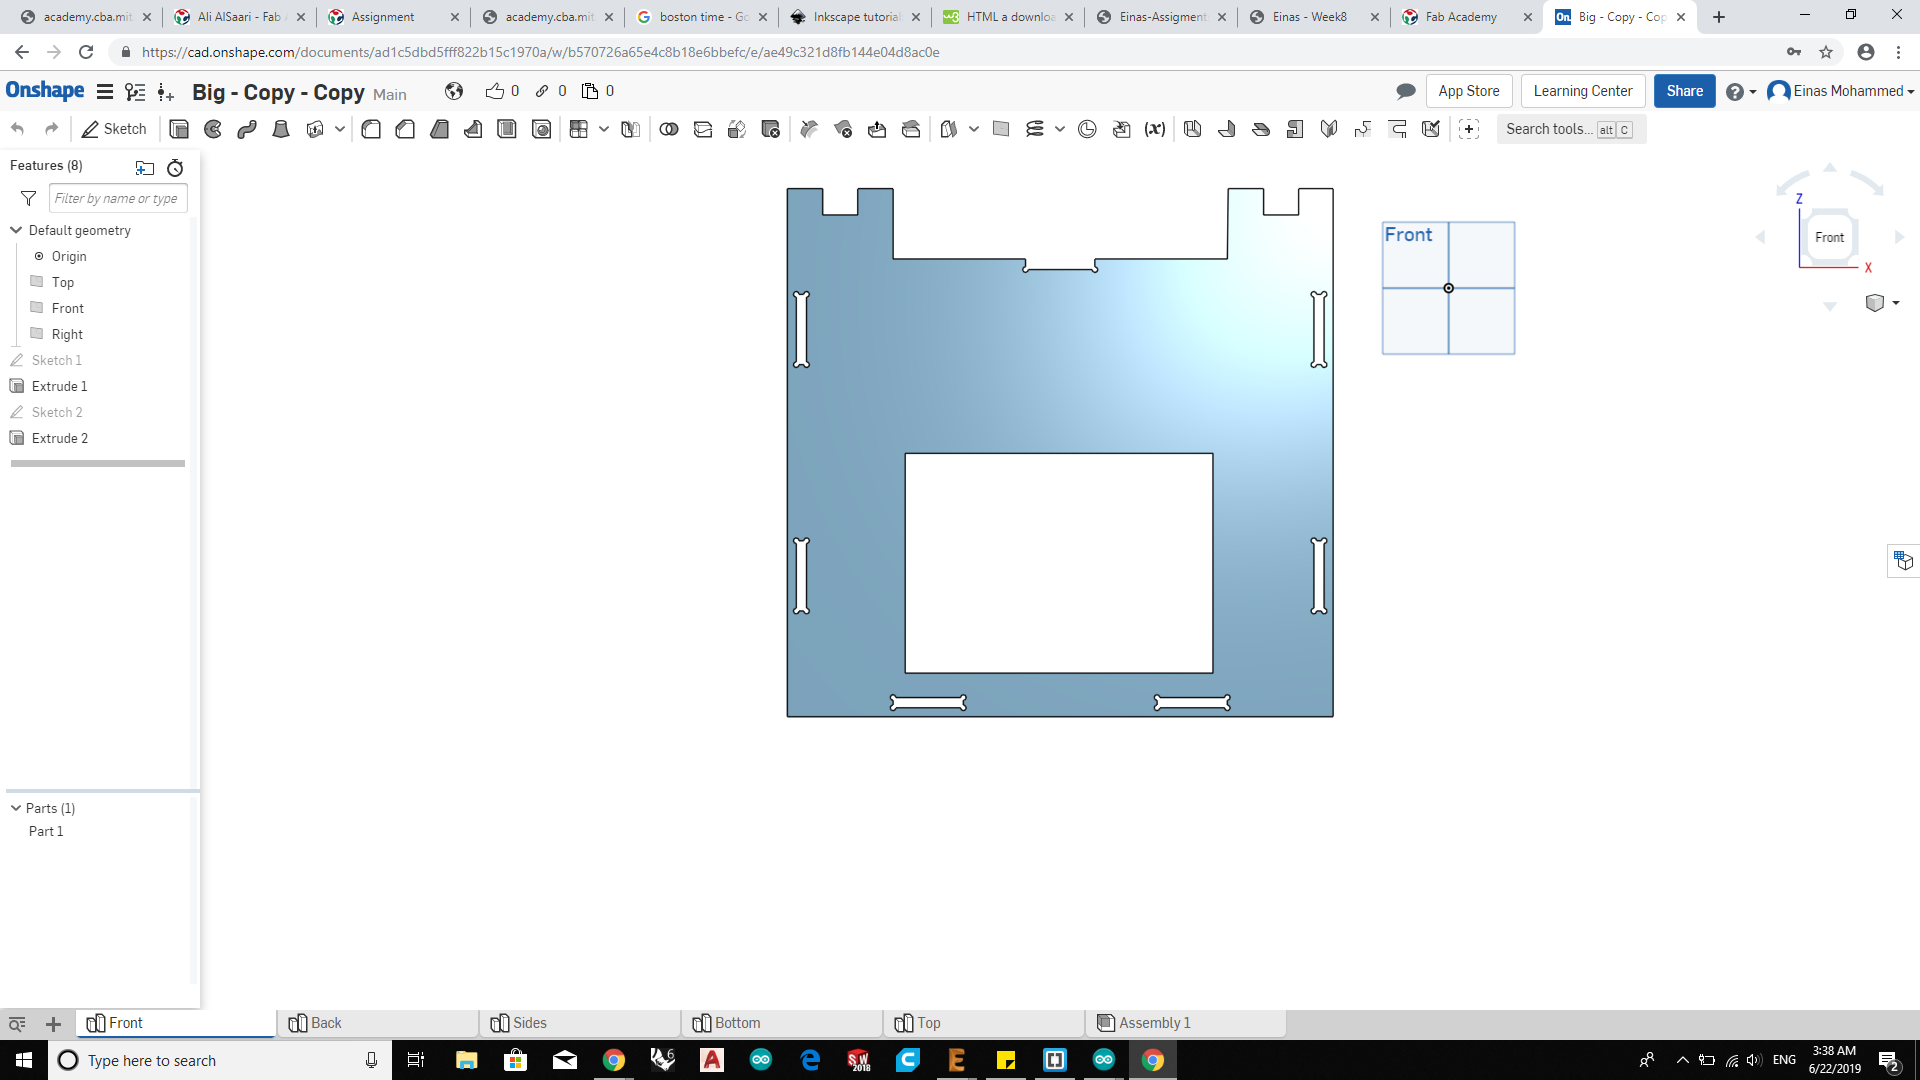Switch to the Assembly 1 tab
The image size is (1920, 1080).
click(1154, 1023)
